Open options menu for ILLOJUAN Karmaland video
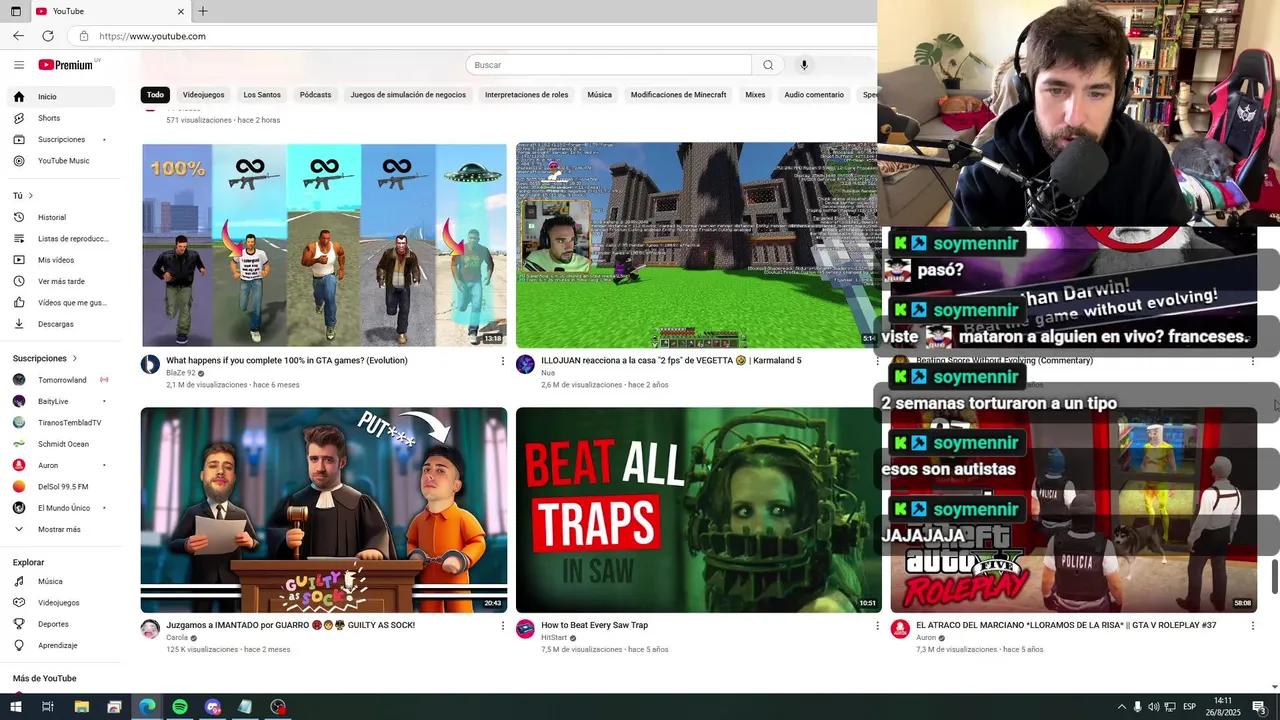This screenshot has width=1280, height=720. [x=877, y=361]
